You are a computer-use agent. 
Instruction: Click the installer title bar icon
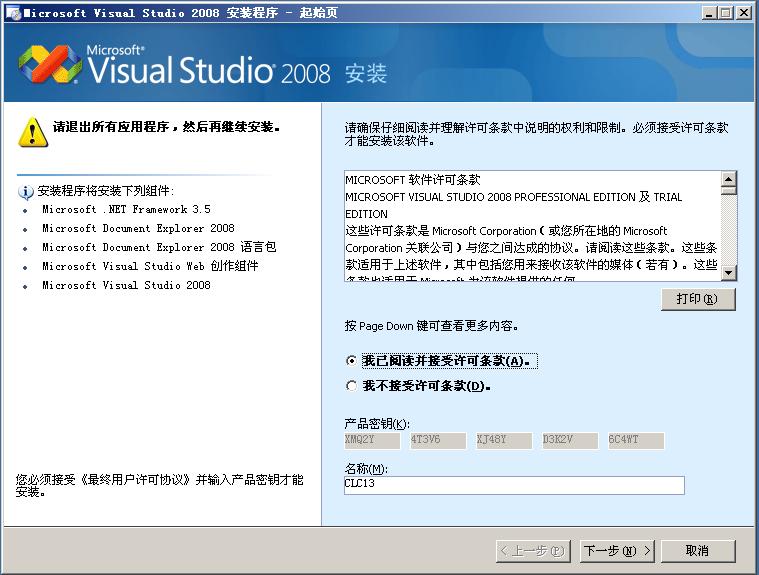point(14,13)
